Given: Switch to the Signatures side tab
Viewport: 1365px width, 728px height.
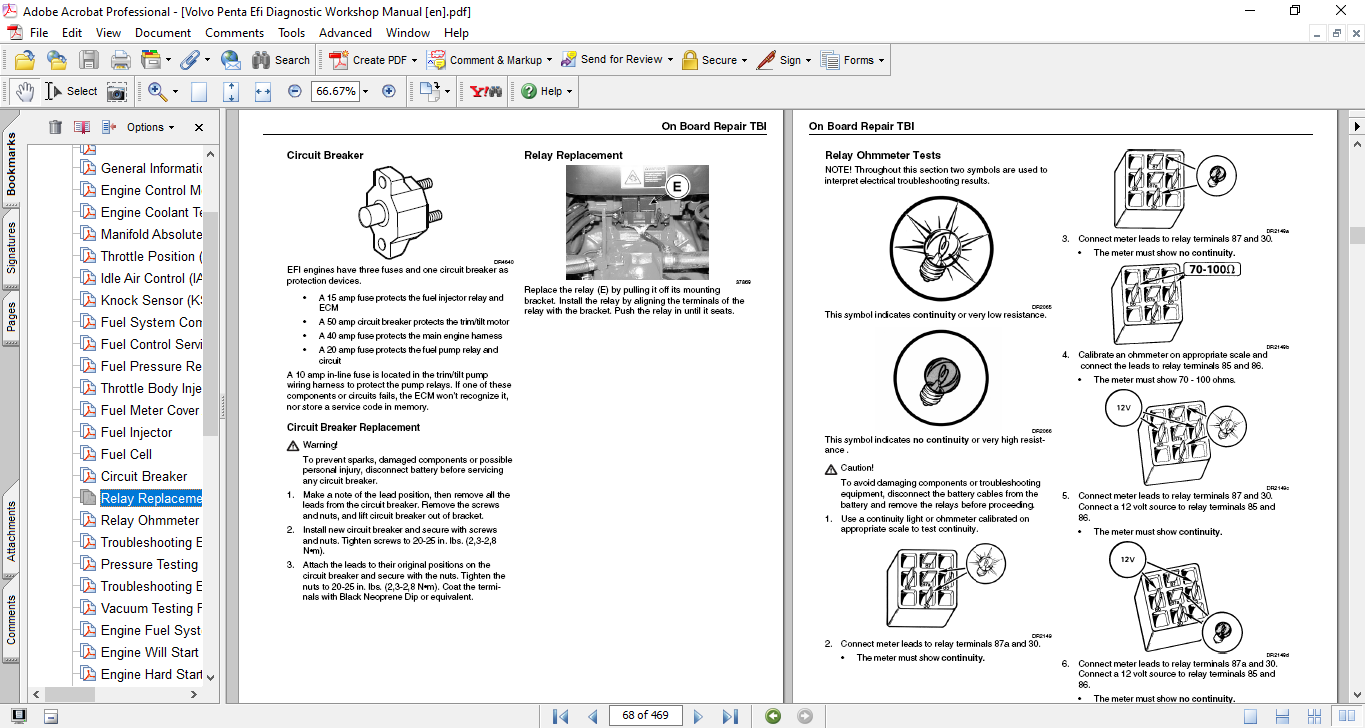Looking at the screenshot, I should pyautogui.click(x=12, y=248).
